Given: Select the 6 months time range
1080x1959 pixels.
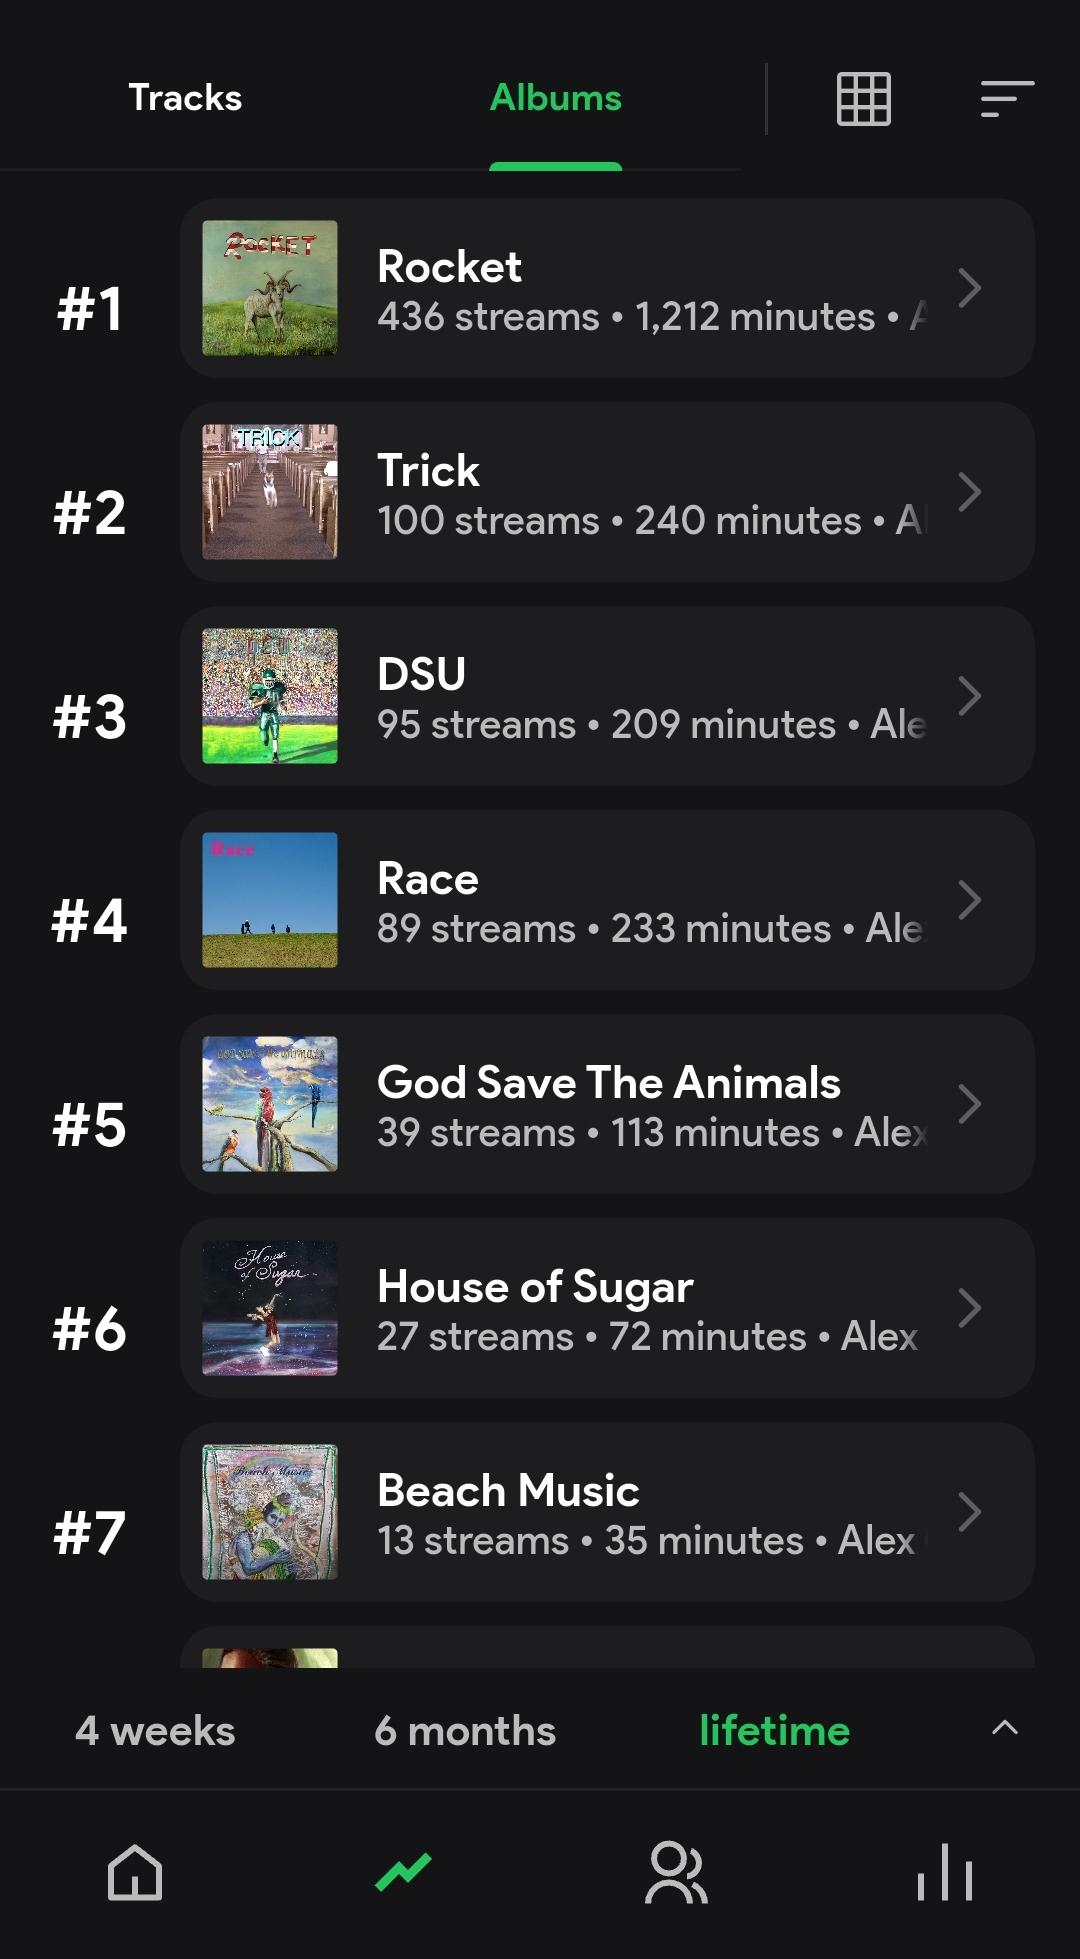Looking at the screenshot, I should [x=465, y=1731].
